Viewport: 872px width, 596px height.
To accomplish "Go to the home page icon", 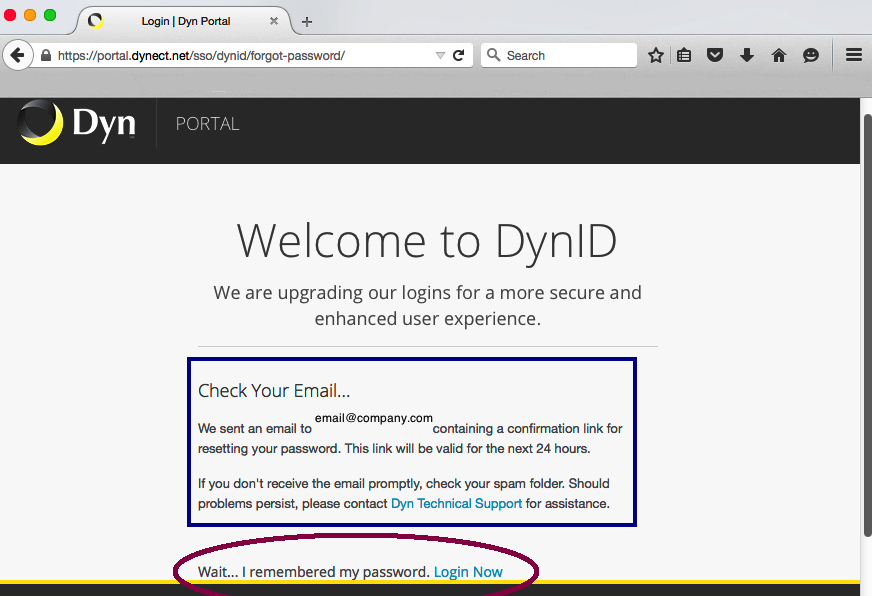I will click(779, 55).
